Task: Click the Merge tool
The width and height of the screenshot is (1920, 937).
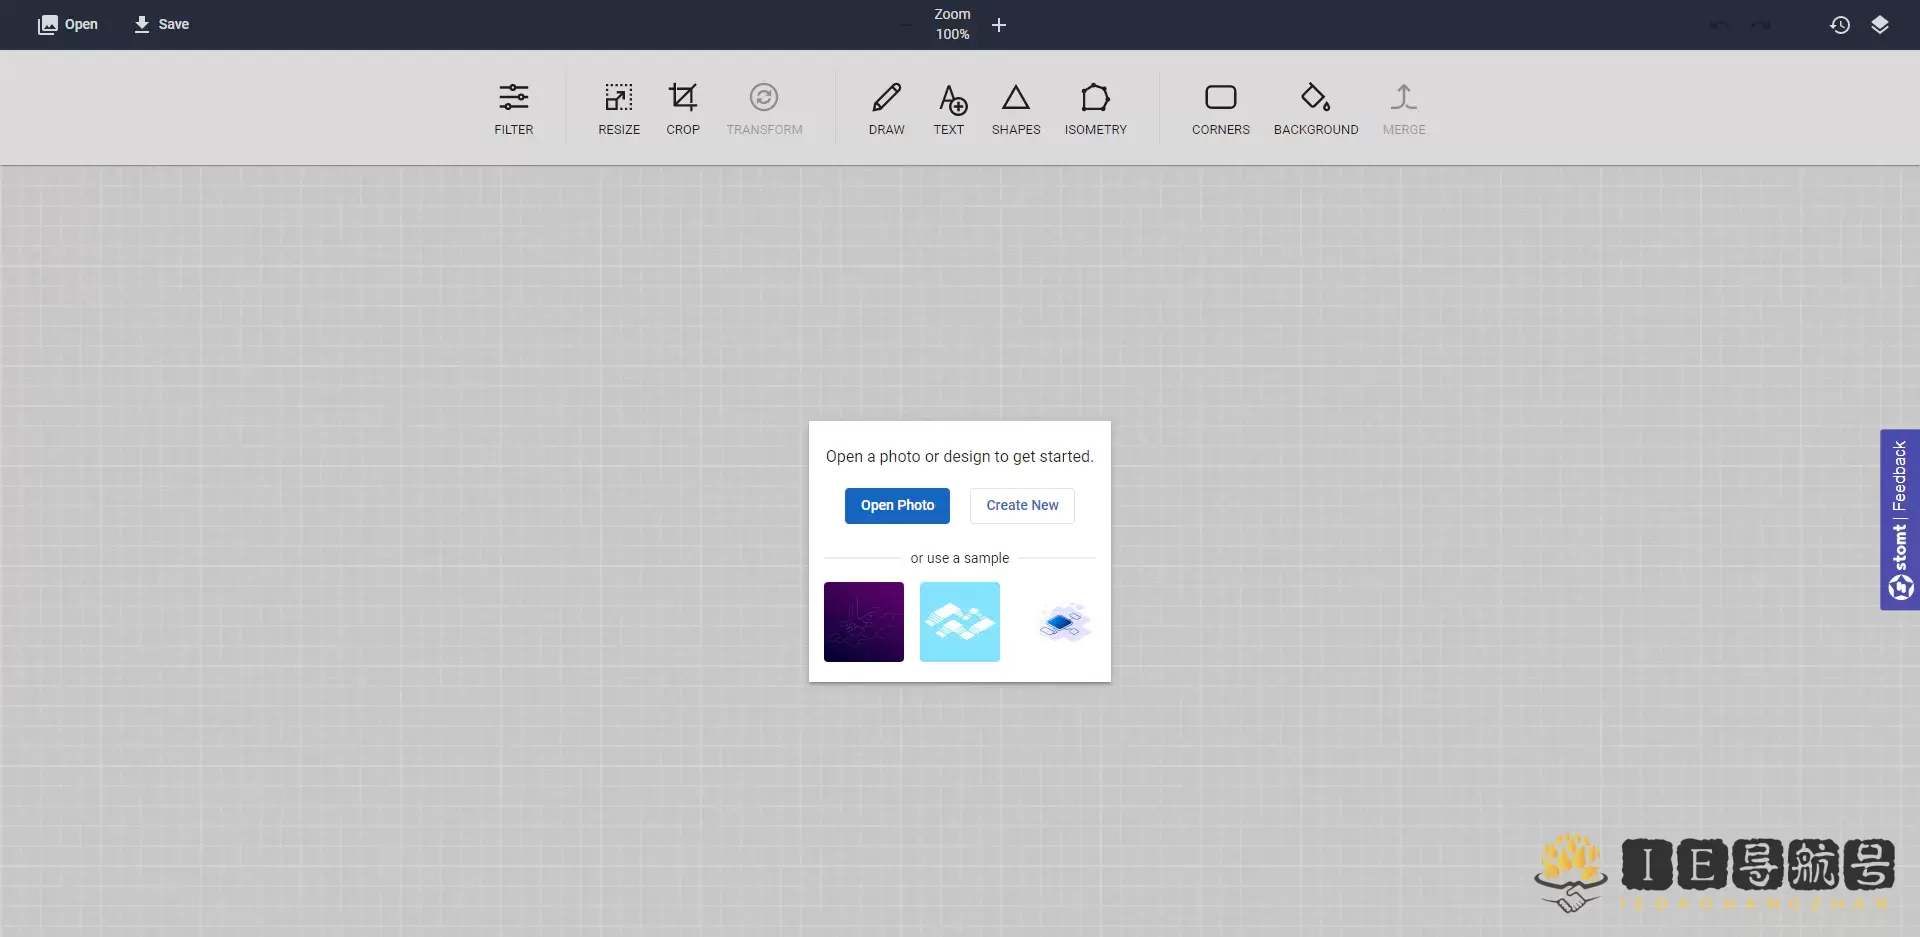Action: 1403,108
